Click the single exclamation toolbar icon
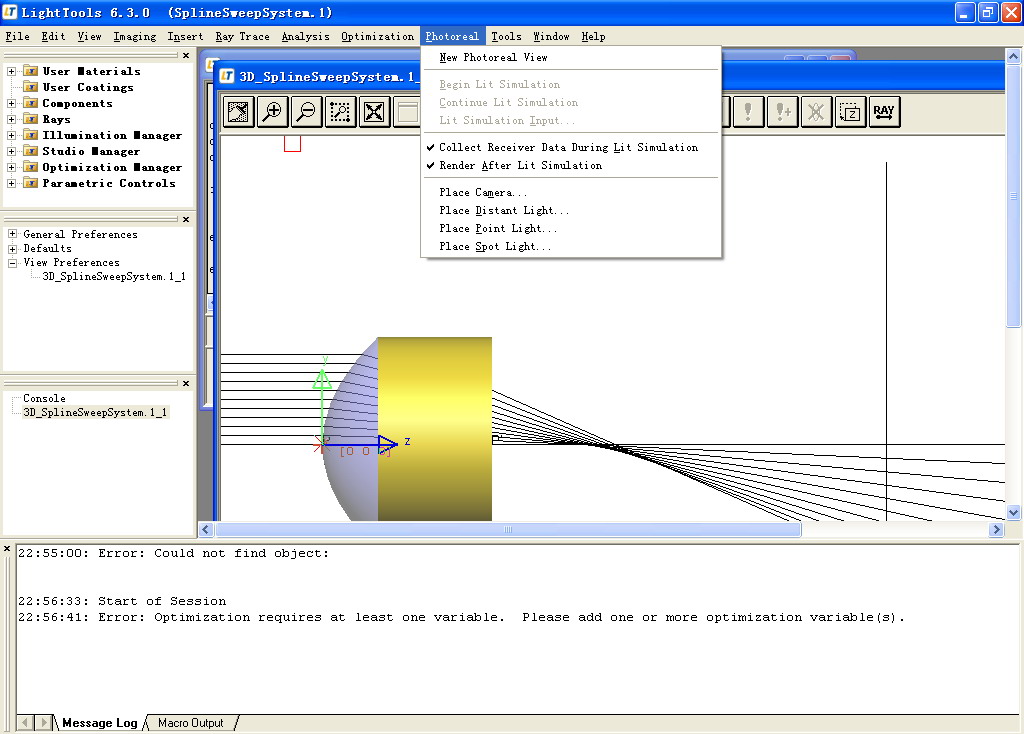Image resolution: width=1024 pixels, height=734 pixels. coord(748,112)
